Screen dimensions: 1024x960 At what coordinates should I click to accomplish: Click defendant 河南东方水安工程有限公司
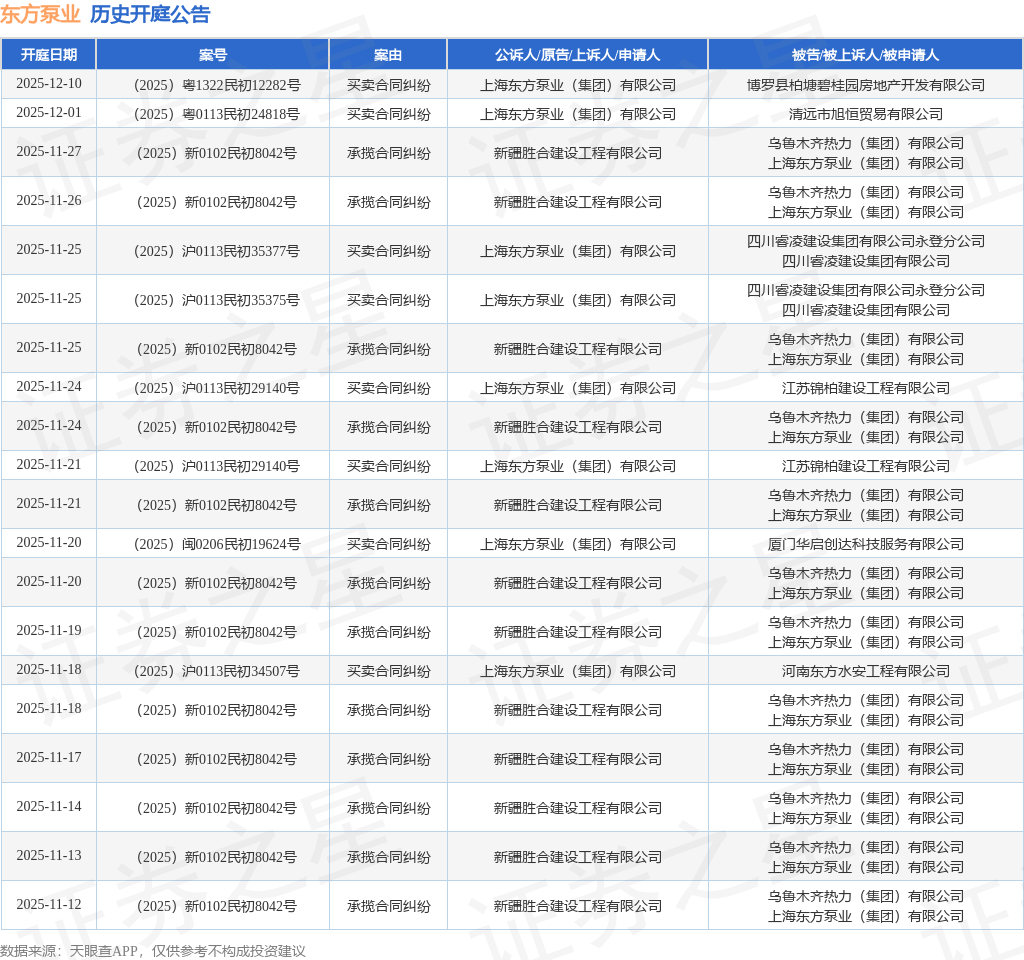click(866, 671)
